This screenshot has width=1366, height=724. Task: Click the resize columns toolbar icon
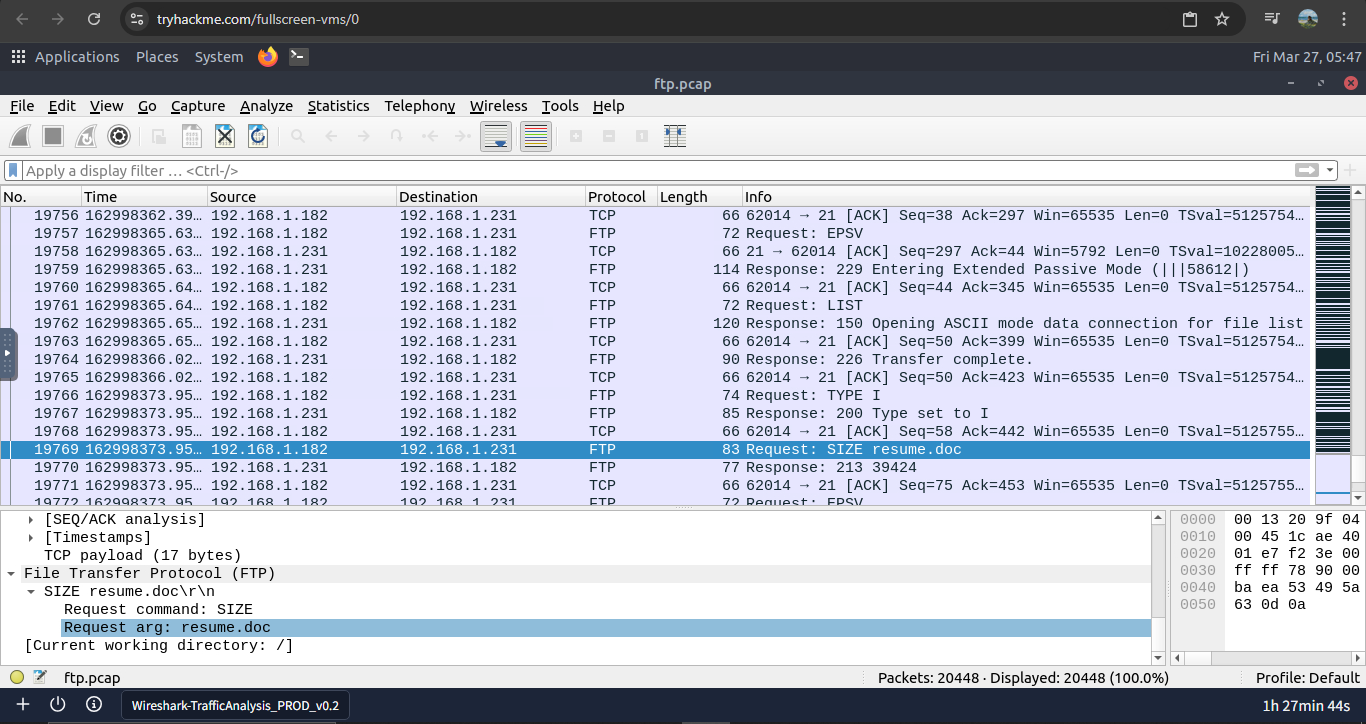click(675, 136)
